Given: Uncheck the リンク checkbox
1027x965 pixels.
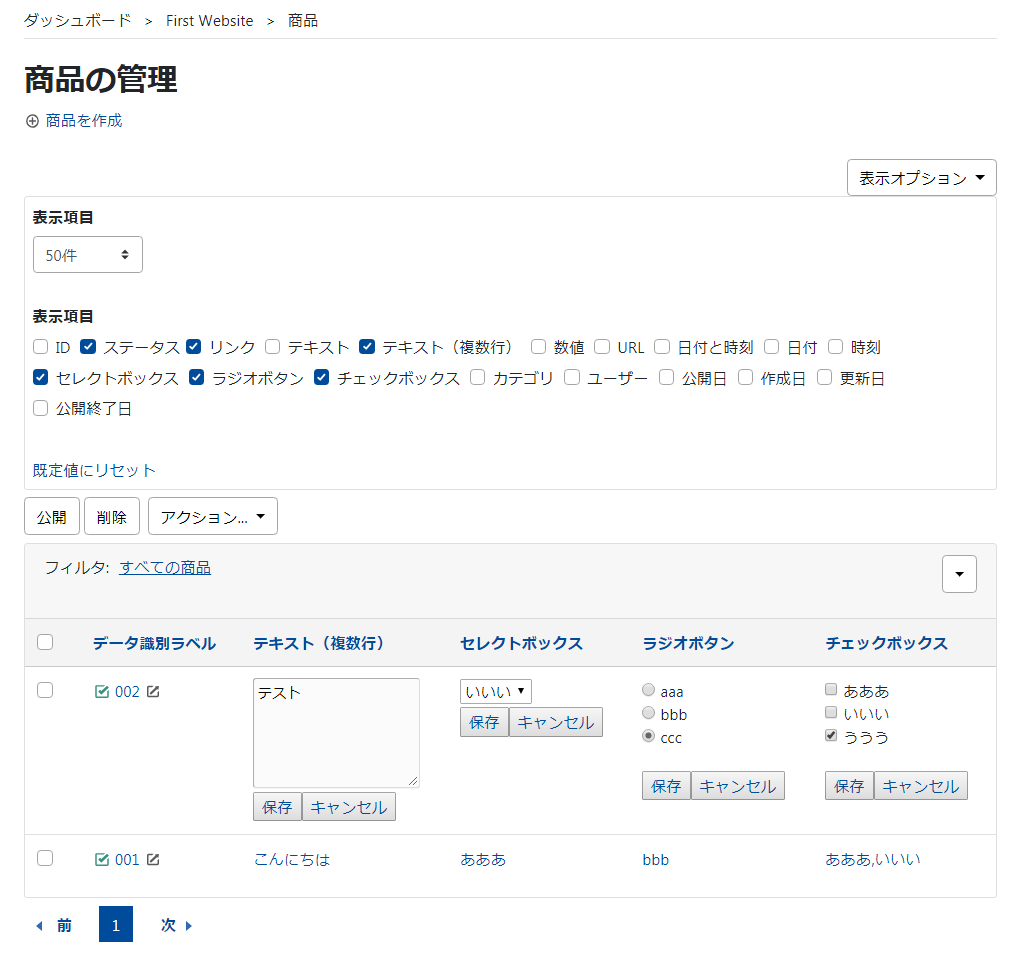Looking at the screenshot, I should 193,347.
